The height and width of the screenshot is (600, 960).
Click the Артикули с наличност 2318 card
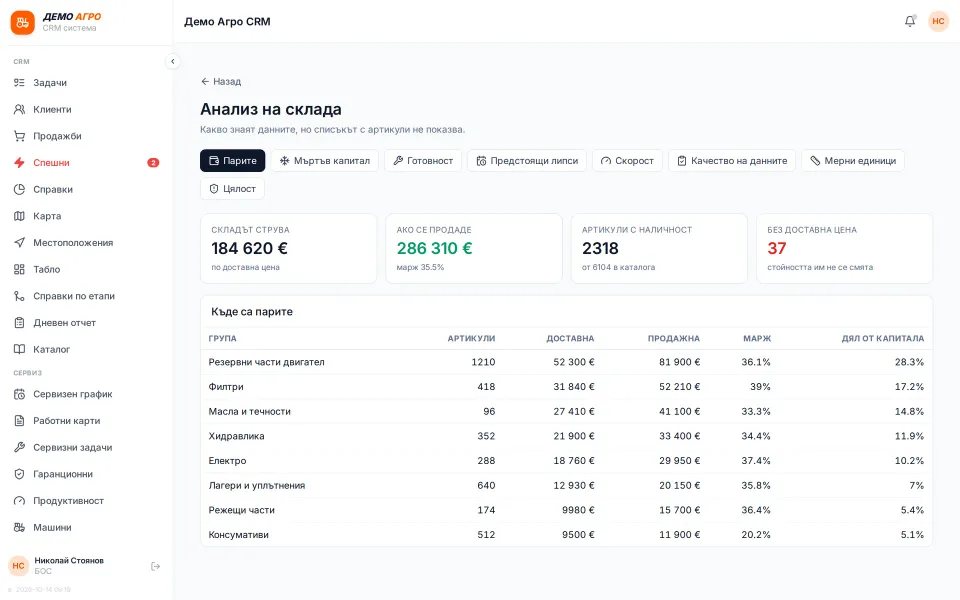(659, 249)
